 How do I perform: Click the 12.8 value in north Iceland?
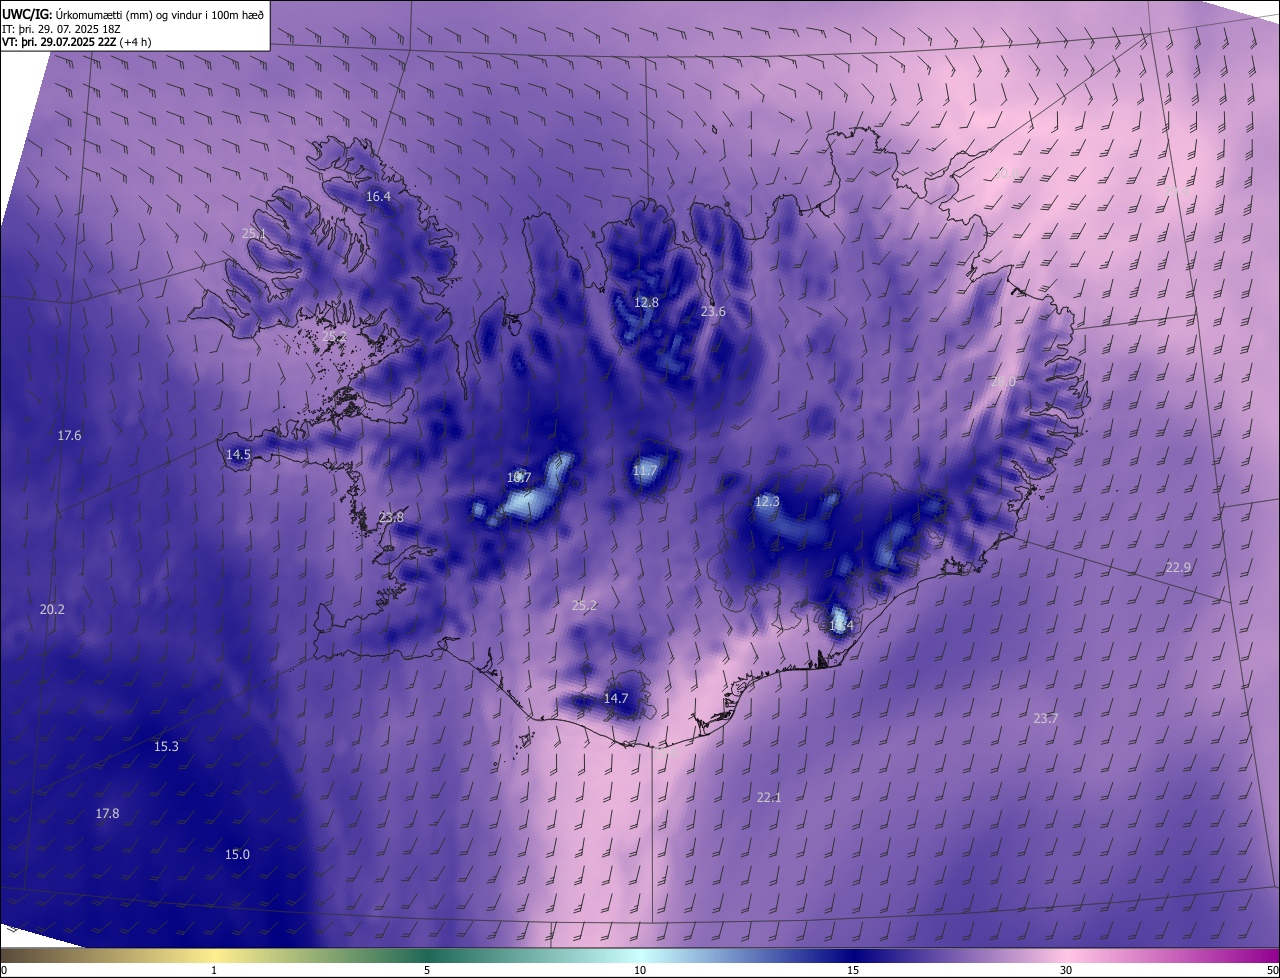[647, 303]
